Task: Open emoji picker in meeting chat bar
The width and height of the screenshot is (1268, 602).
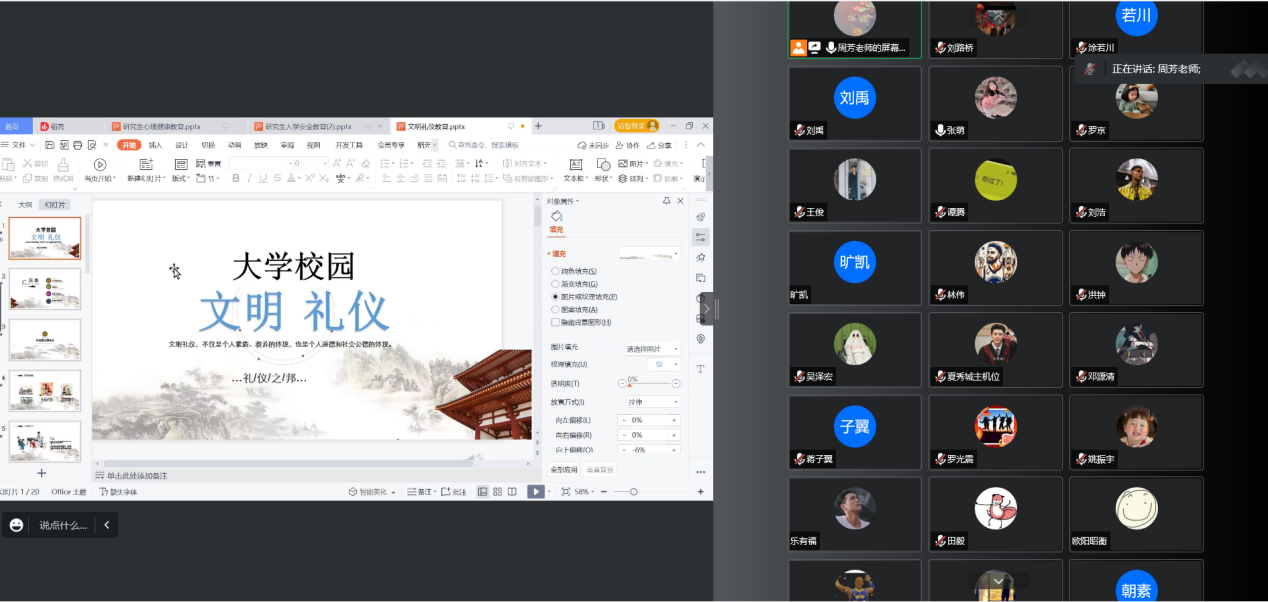Action: 17,525
